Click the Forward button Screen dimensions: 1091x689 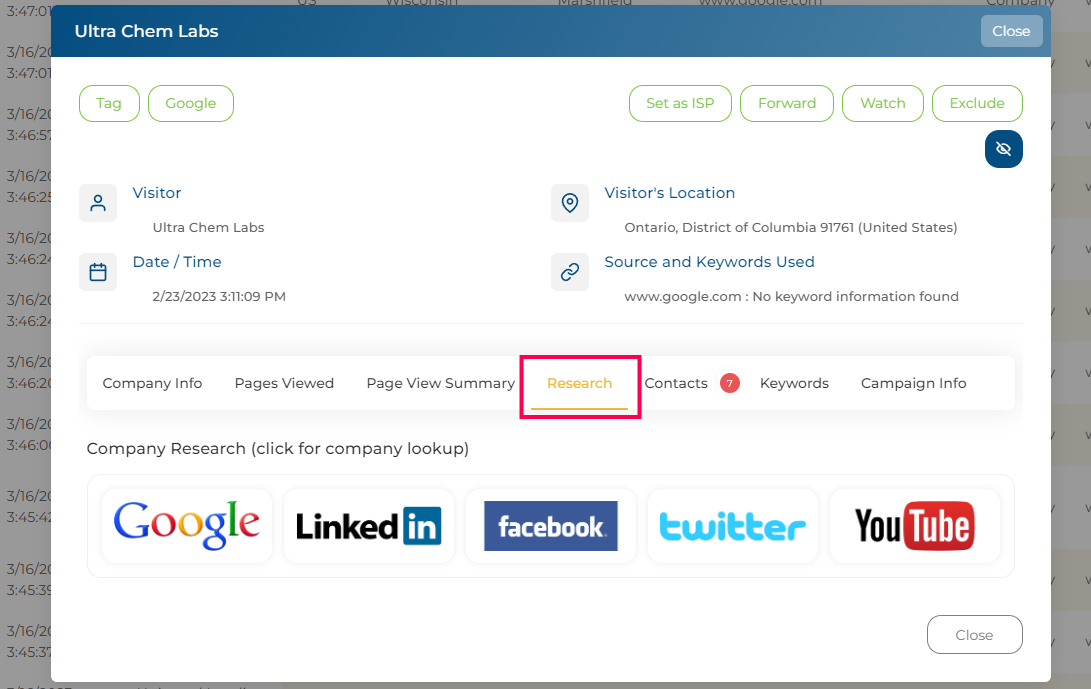pyautogui.click(x=787, y=104)
